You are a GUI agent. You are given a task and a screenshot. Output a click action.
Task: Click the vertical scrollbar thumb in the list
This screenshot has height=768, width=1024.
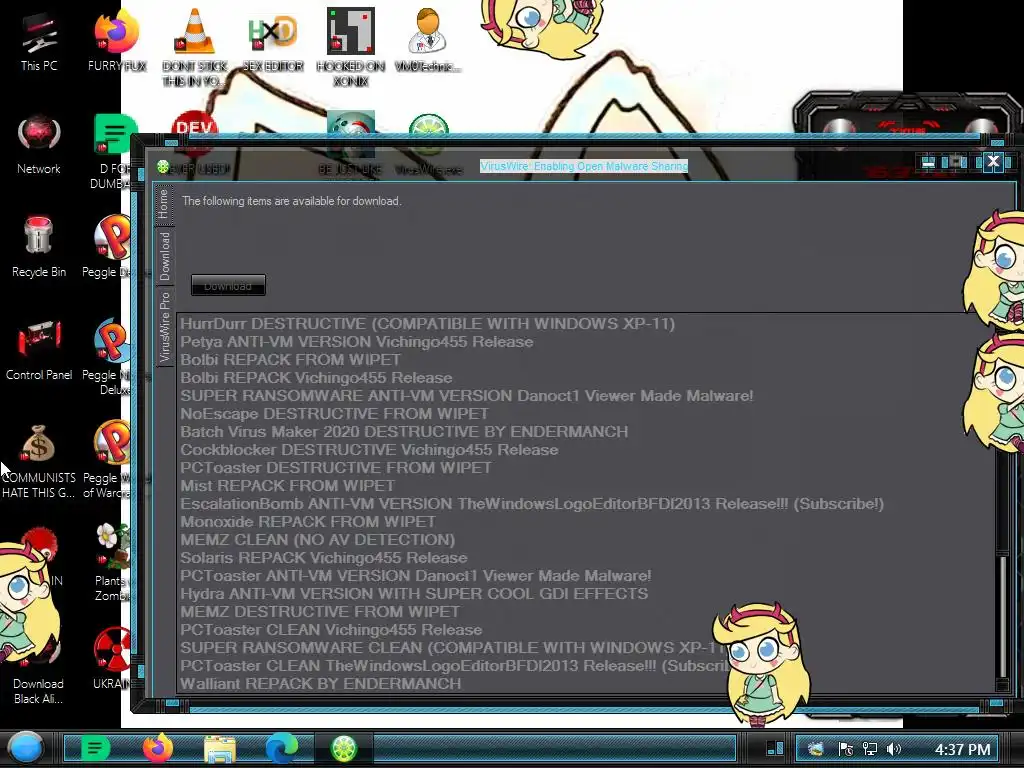(1004, 617)
